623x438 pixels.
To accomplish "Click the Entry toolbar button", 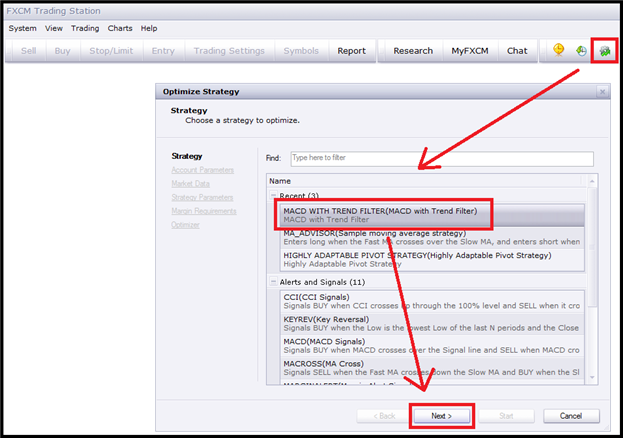I will click(x=163, y=51).
